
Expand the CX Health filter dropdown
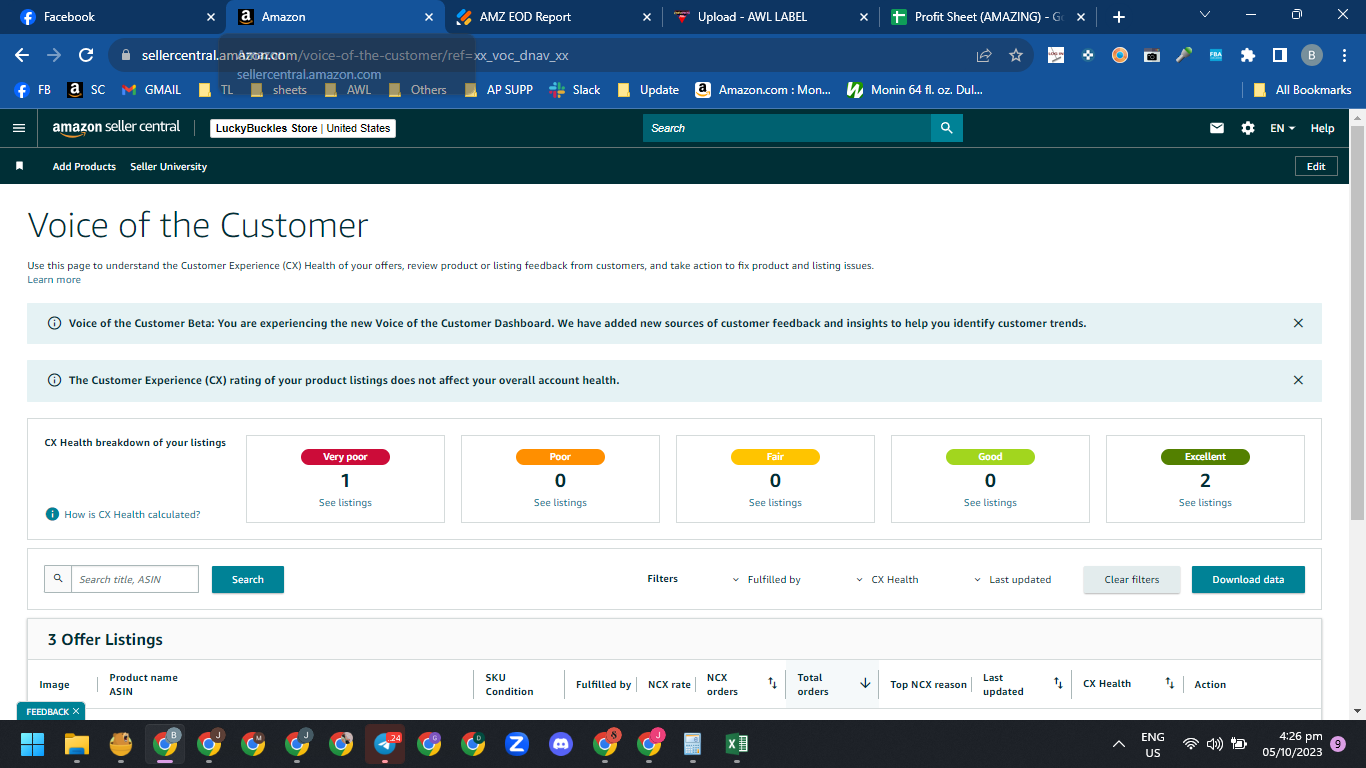point(887,579)
